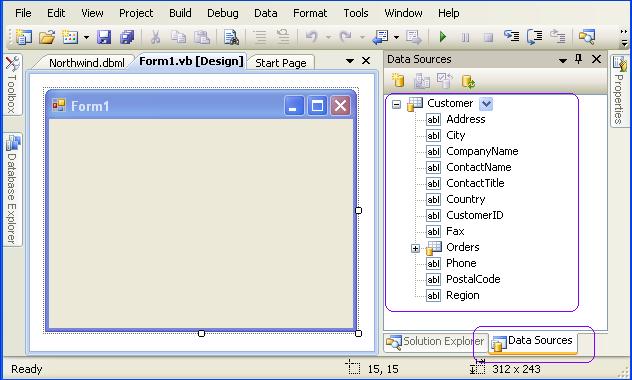Click the Save All icon
This screenshot has height=380, width=632.
click(x=127, y=37)
